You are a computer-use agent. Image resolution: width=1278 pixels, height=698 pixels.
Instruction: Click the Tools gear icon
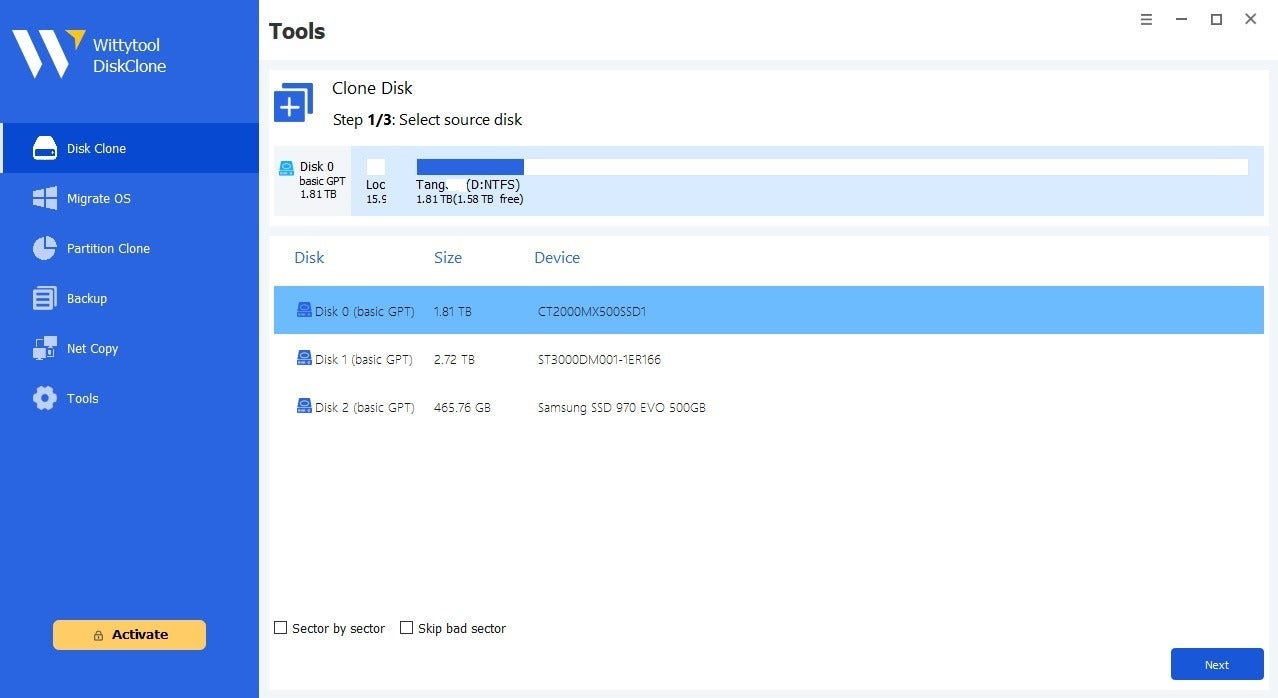[x=45, y=398]
